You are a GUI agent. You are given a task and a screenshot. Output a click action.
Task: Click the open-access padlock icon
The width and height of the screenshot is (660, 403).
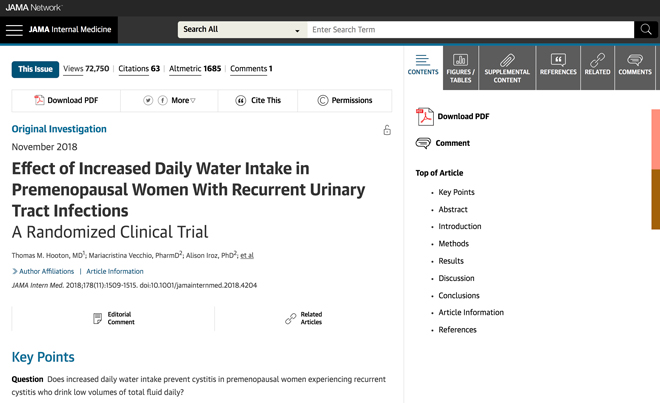(x=387, y=130)
